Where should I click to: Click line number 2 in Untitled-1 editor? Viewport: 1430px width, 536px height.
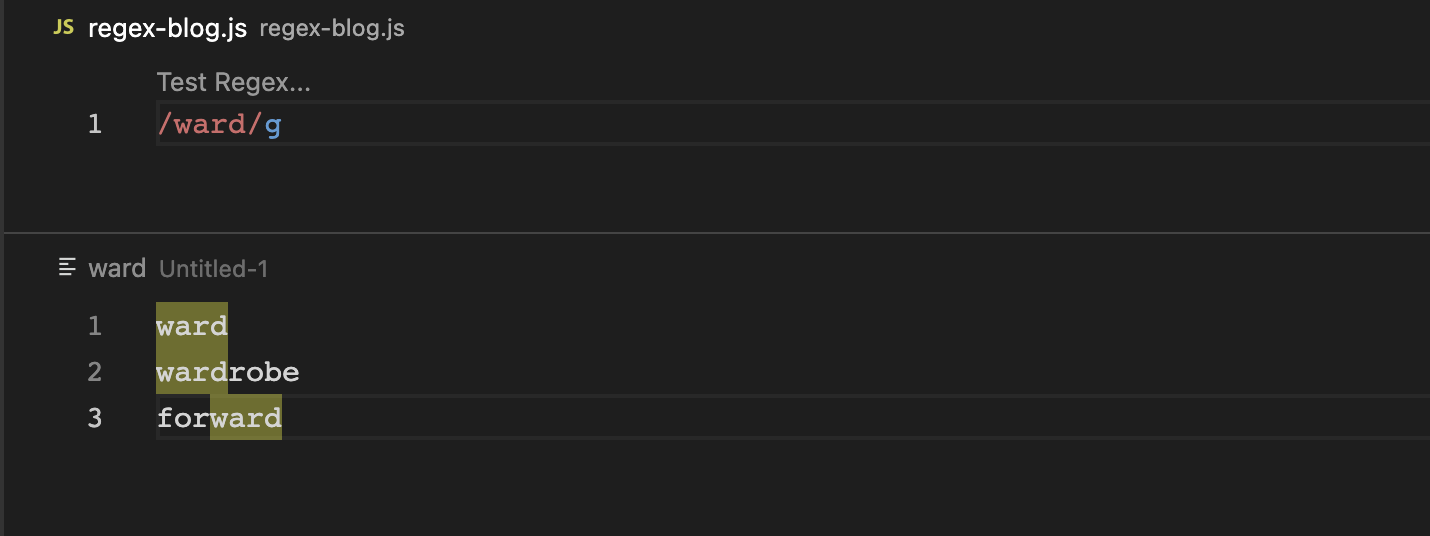point(95,372)
